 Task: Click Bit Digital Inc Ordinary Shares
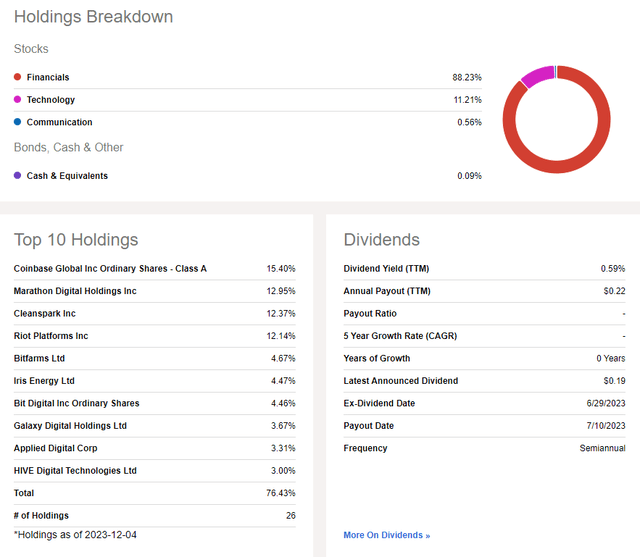(76, 403)
